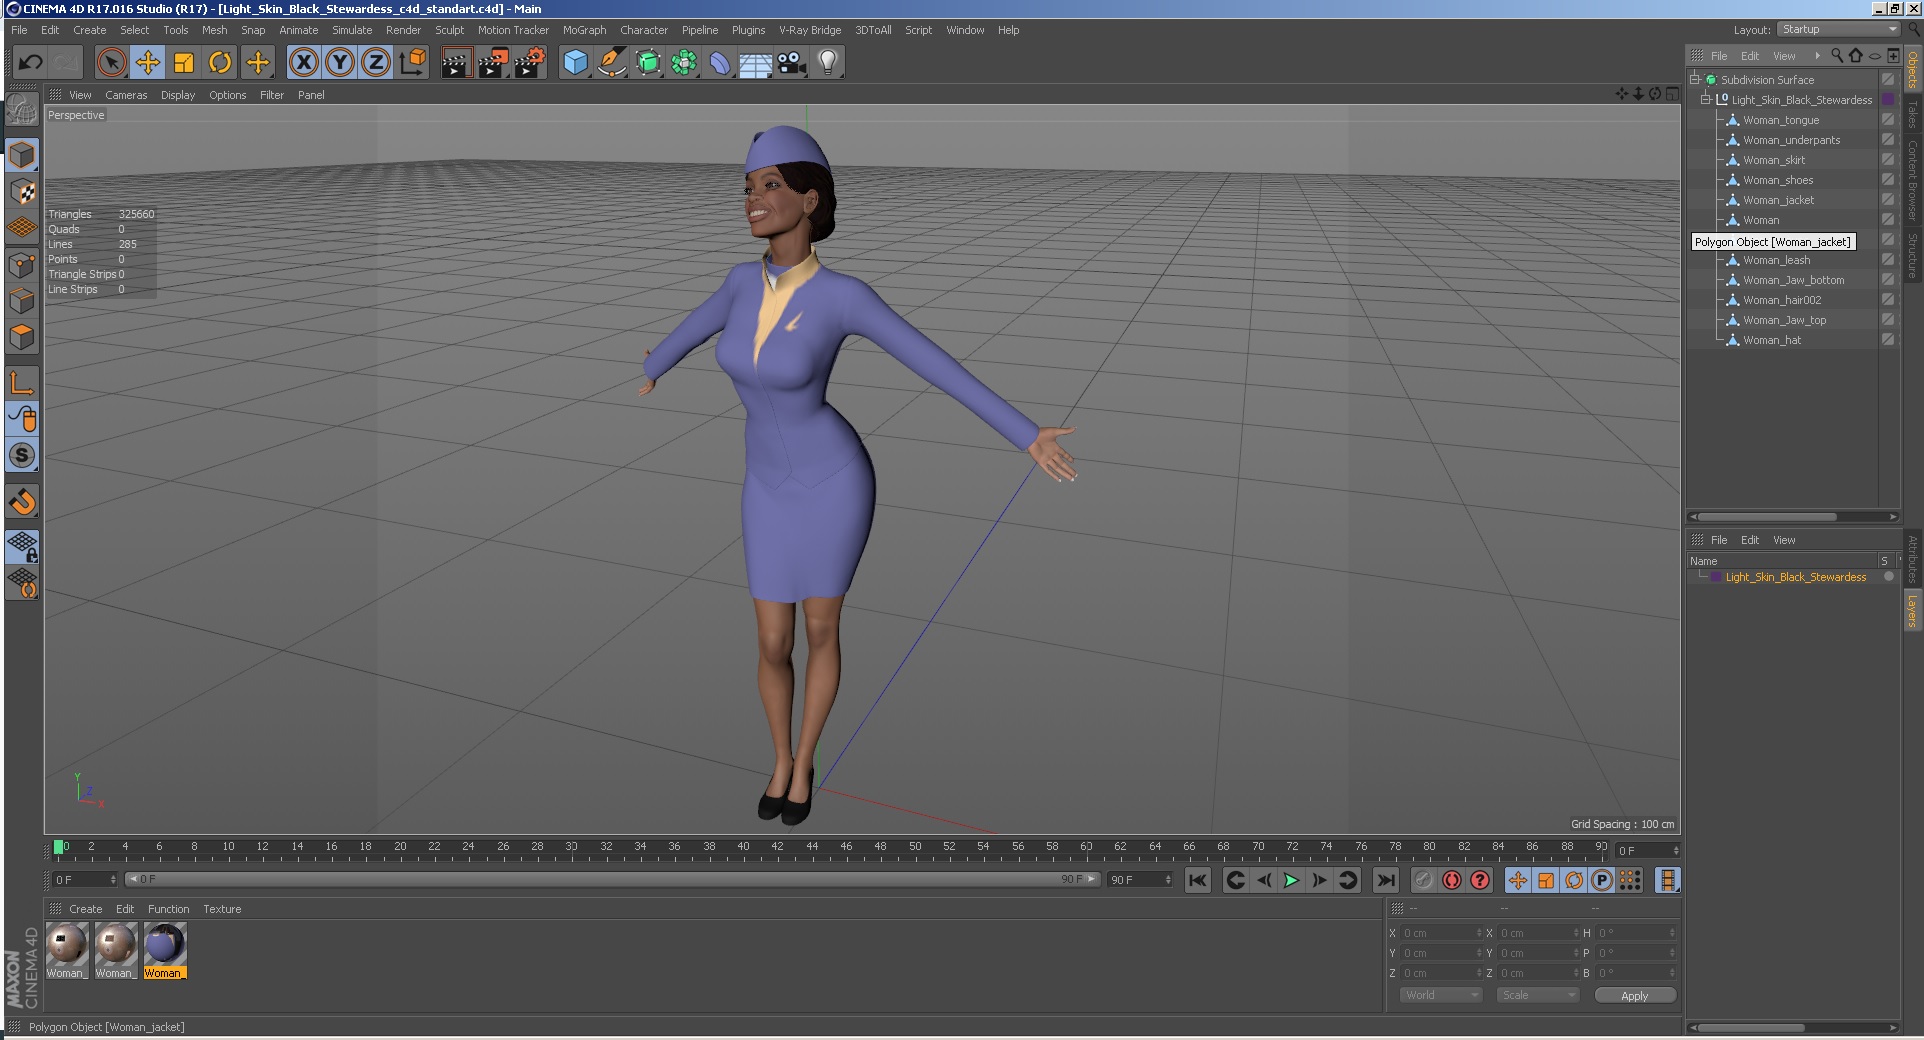Open the MoGraph menu
The height and width of the screenshot is (1040, 1924).
[584, 30]
